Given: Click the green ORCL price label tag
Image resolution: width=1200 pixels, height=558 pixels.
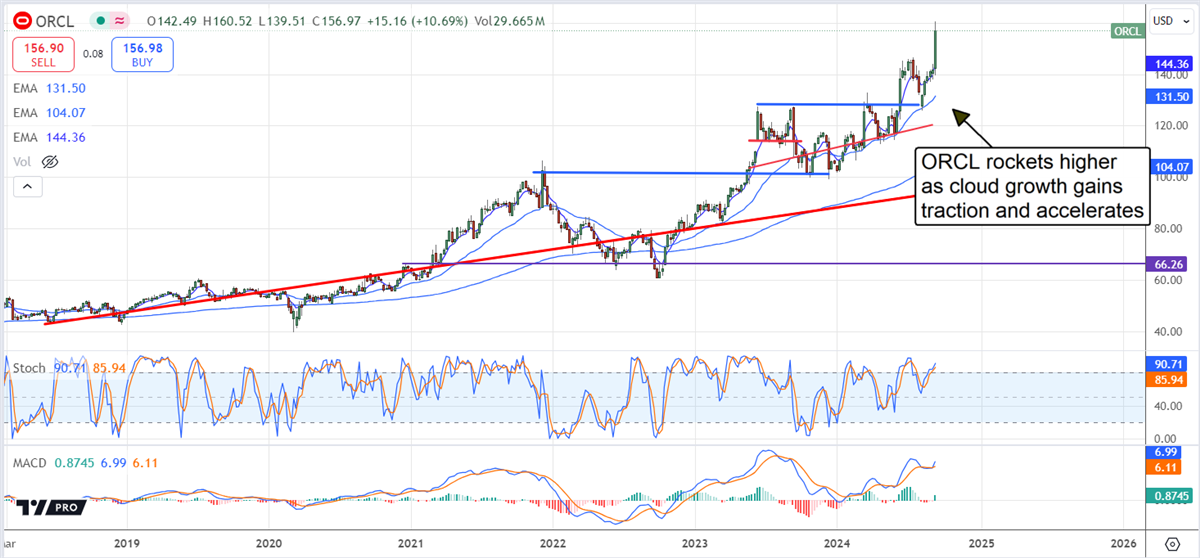Looking at the screenshot, I should coord(1127,31).
